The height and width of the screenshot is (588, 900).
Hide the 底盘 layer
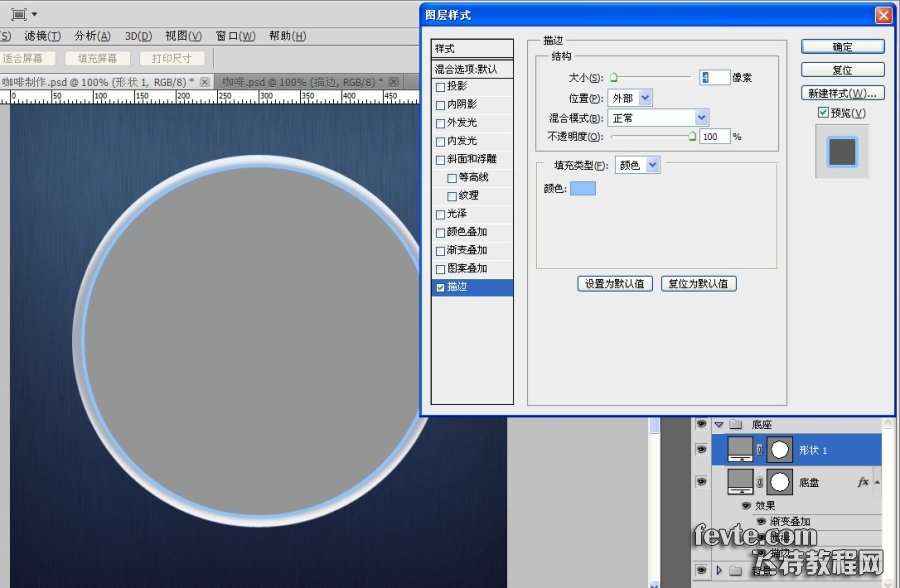[701, 482]
